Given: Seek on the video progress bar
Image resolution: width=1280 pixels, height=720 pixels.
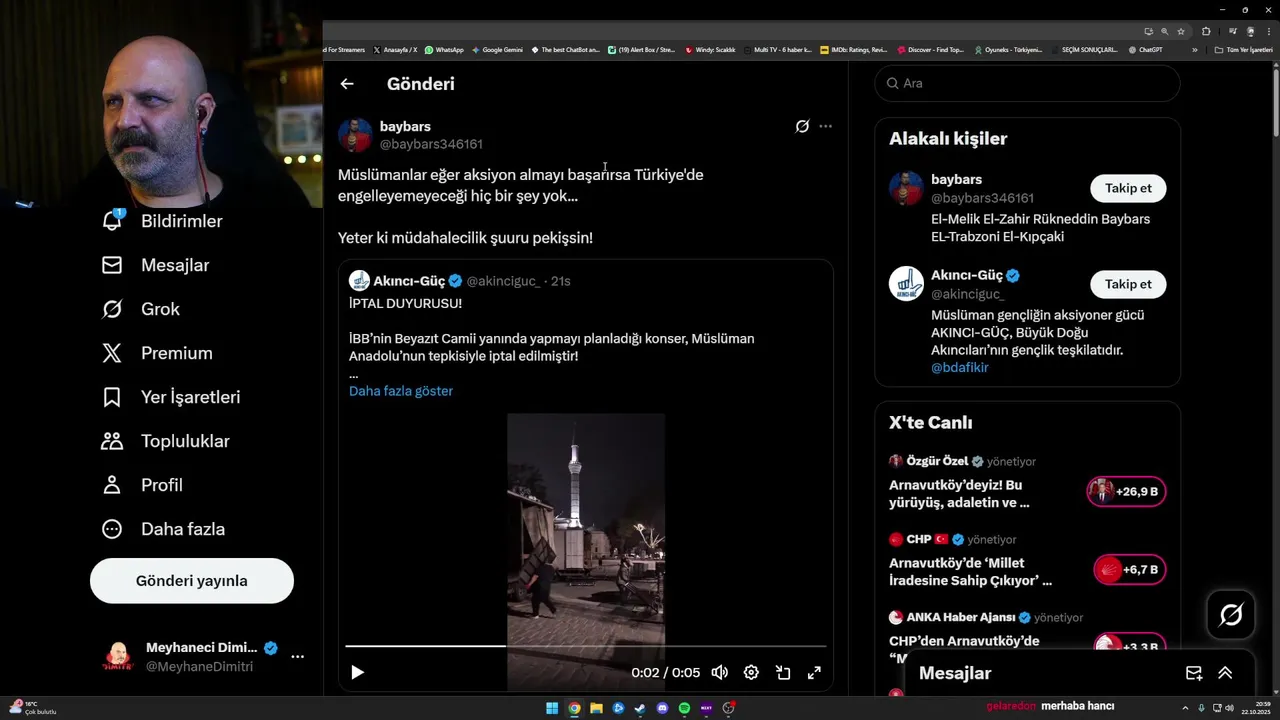Looking at the screenshot, I should (586, 646).
